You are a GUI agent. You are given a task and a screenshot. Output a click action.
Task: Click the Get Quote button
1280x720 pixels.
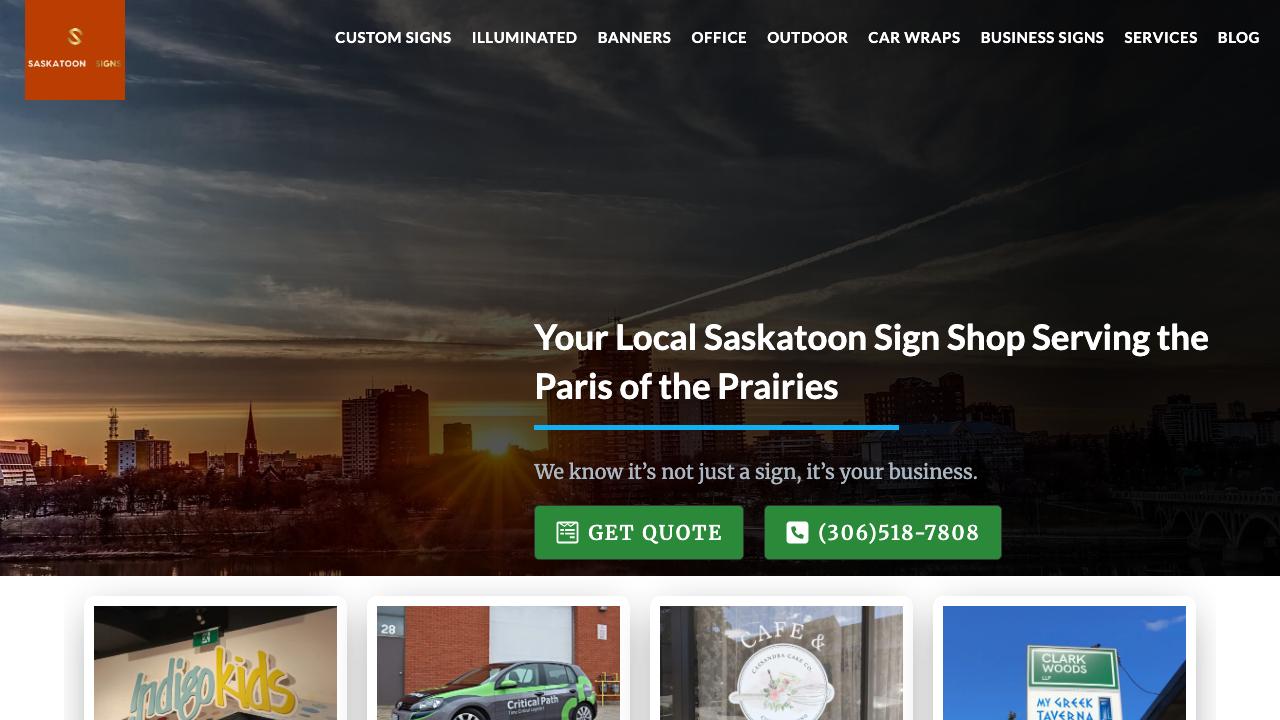[638, 532]
